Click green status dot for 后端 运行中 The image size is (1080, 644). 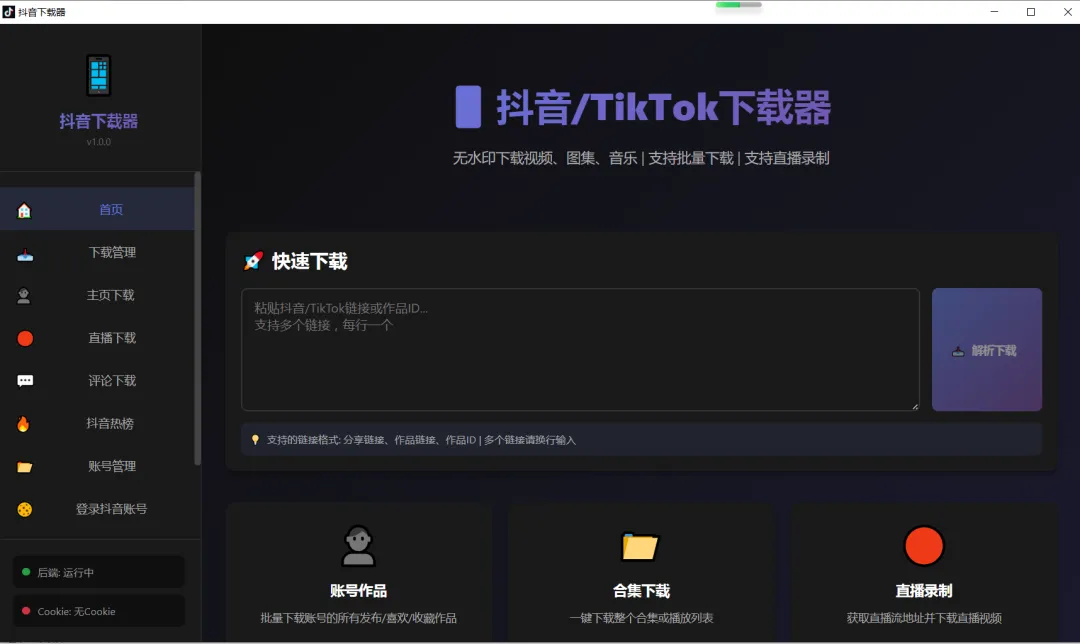pyautogui.click(x=26, y=572)
